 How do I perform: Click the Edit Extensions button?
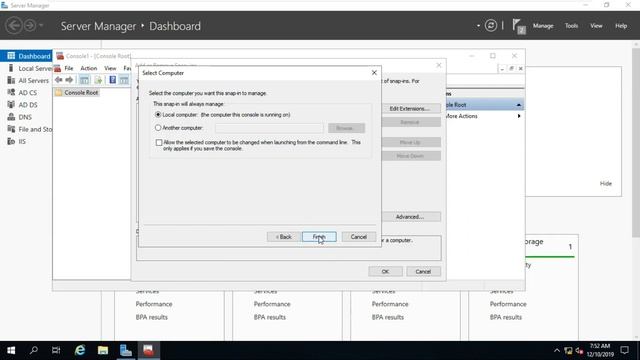[410, 109]
